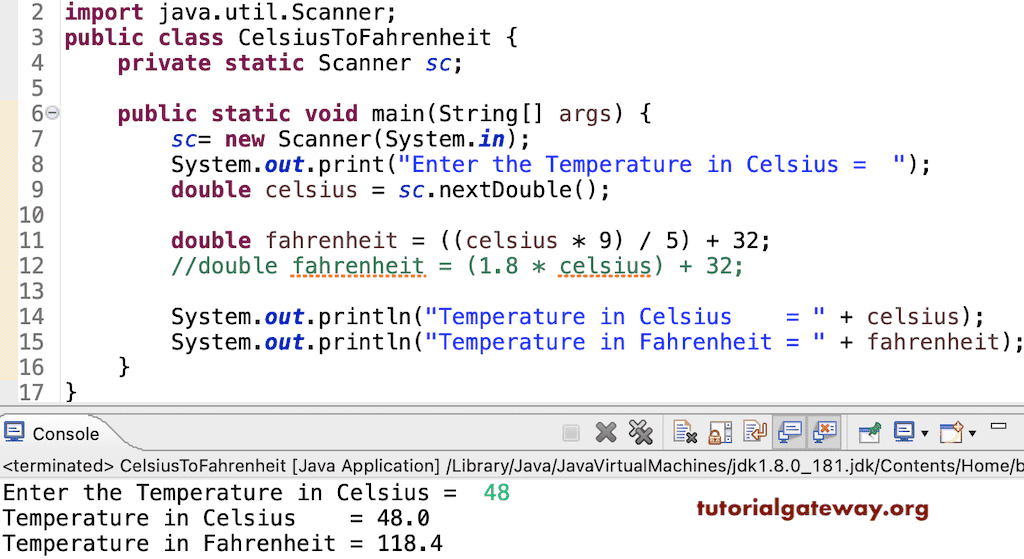The height and width of the screenshot is (559, 1024).
Task: Select the Console tab
Action: (x=52, y=434)
